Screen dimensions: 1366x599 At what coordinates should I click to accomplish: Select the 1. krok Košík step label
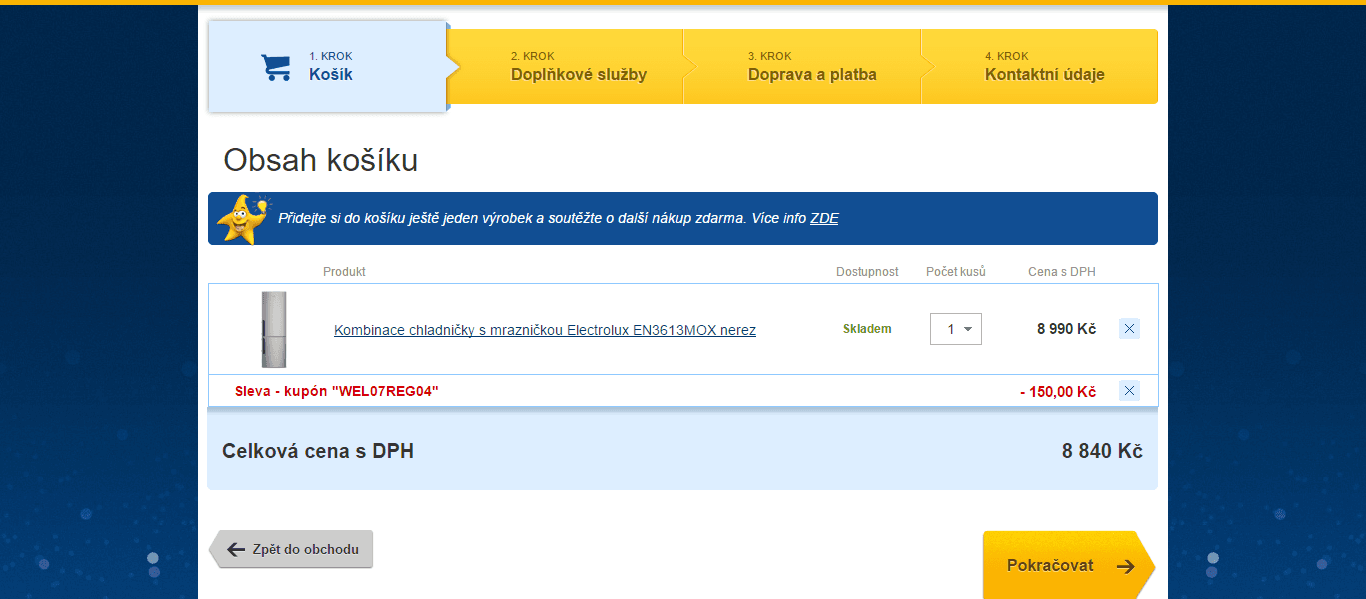[331, 67]
